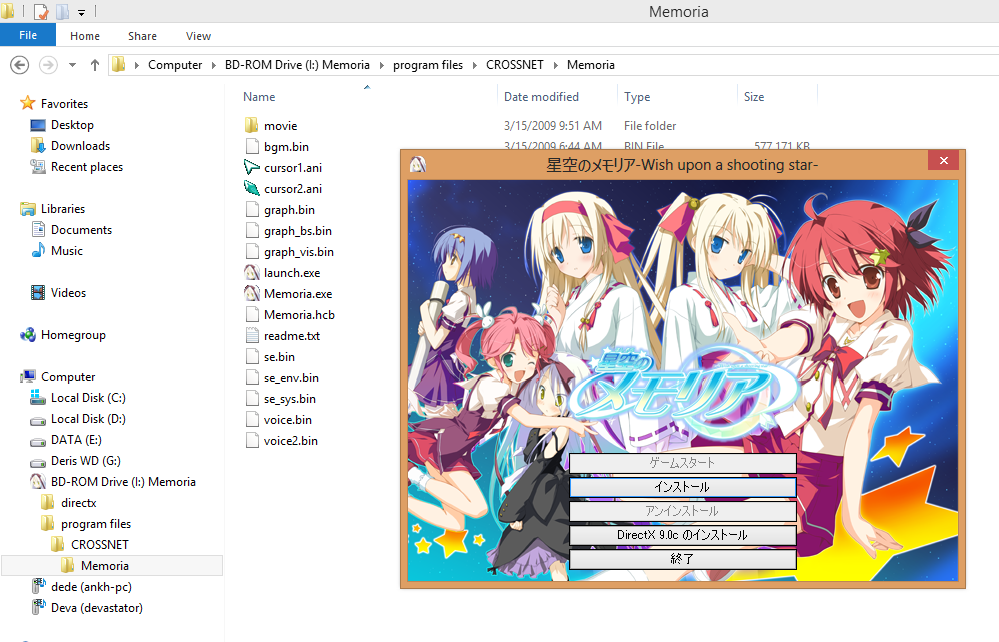Click the DirectX 9.0c のインストール button
The height and width of the screenshot is (642, 999).
tap(682, 535)
